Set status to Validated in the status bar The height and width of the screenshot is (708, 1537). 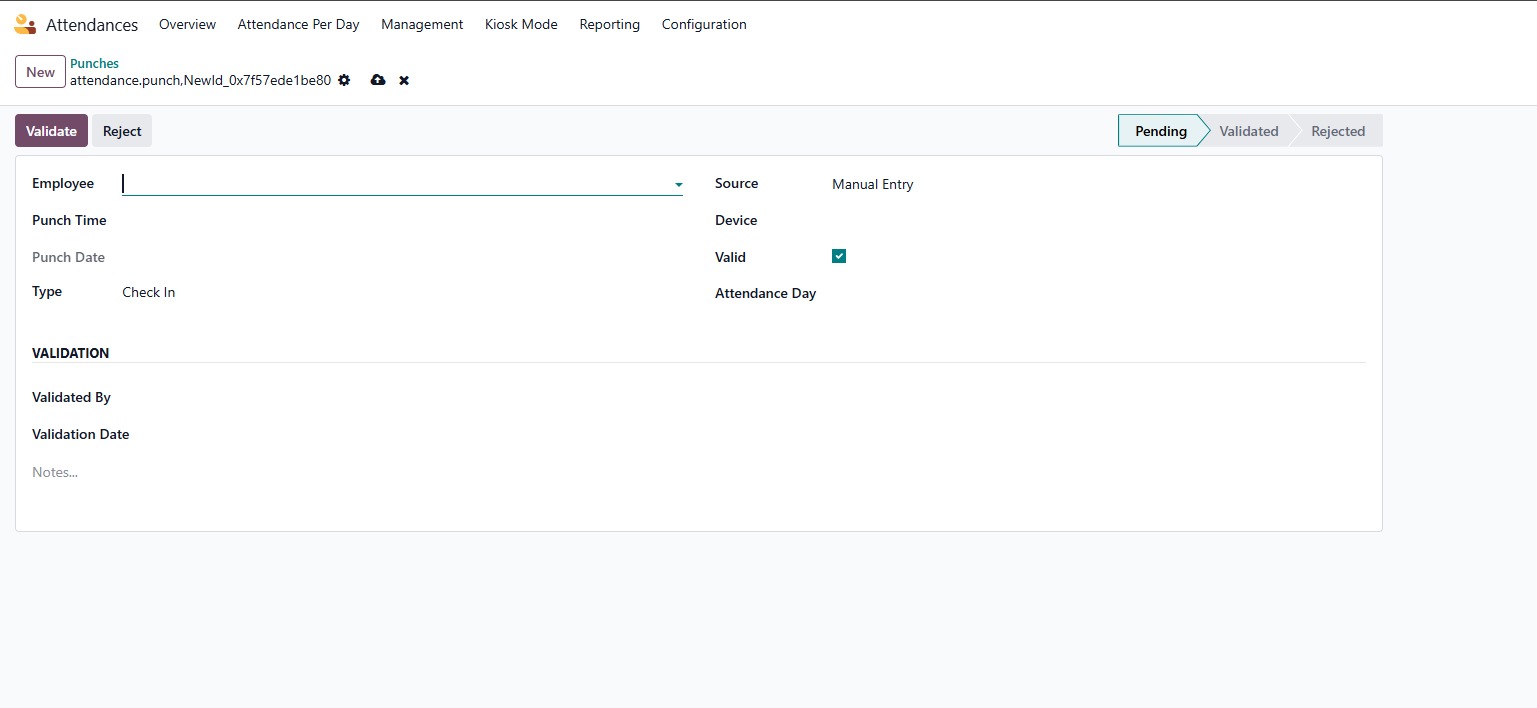(1248, 131)
